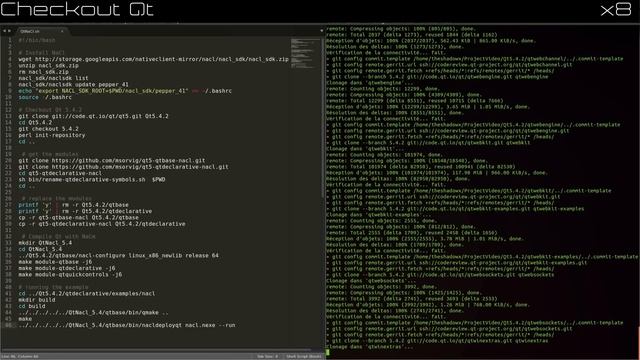
Task: Click the 'naclsdk update pepper_41' line
Action: coord(73,84)
